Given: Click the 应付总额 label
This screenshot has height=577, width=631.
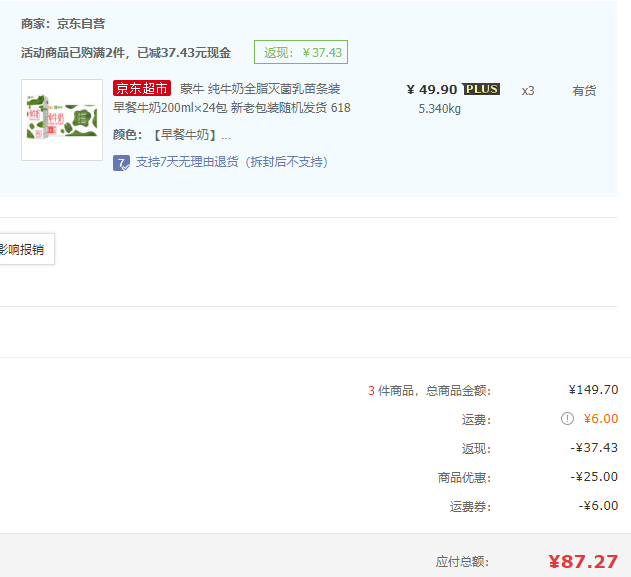Looking at the screenshot, I should pos(462,562).
